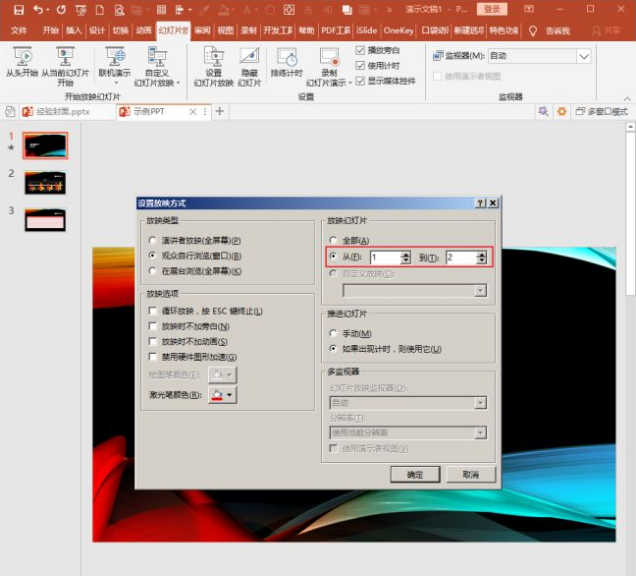Check the 放映时不加旁白 option
Image resolution: width=636 pixels, height=576 pixels.
152,326
